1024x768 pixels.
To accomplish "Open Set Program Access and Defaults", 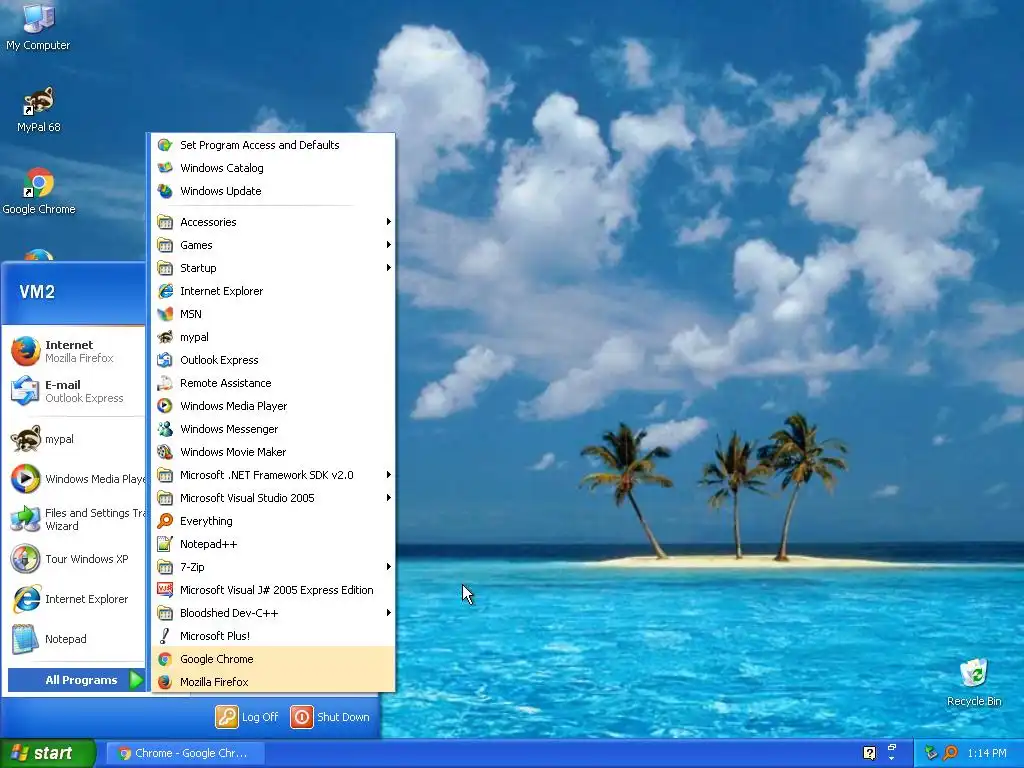I will click(x=273, y=145).
